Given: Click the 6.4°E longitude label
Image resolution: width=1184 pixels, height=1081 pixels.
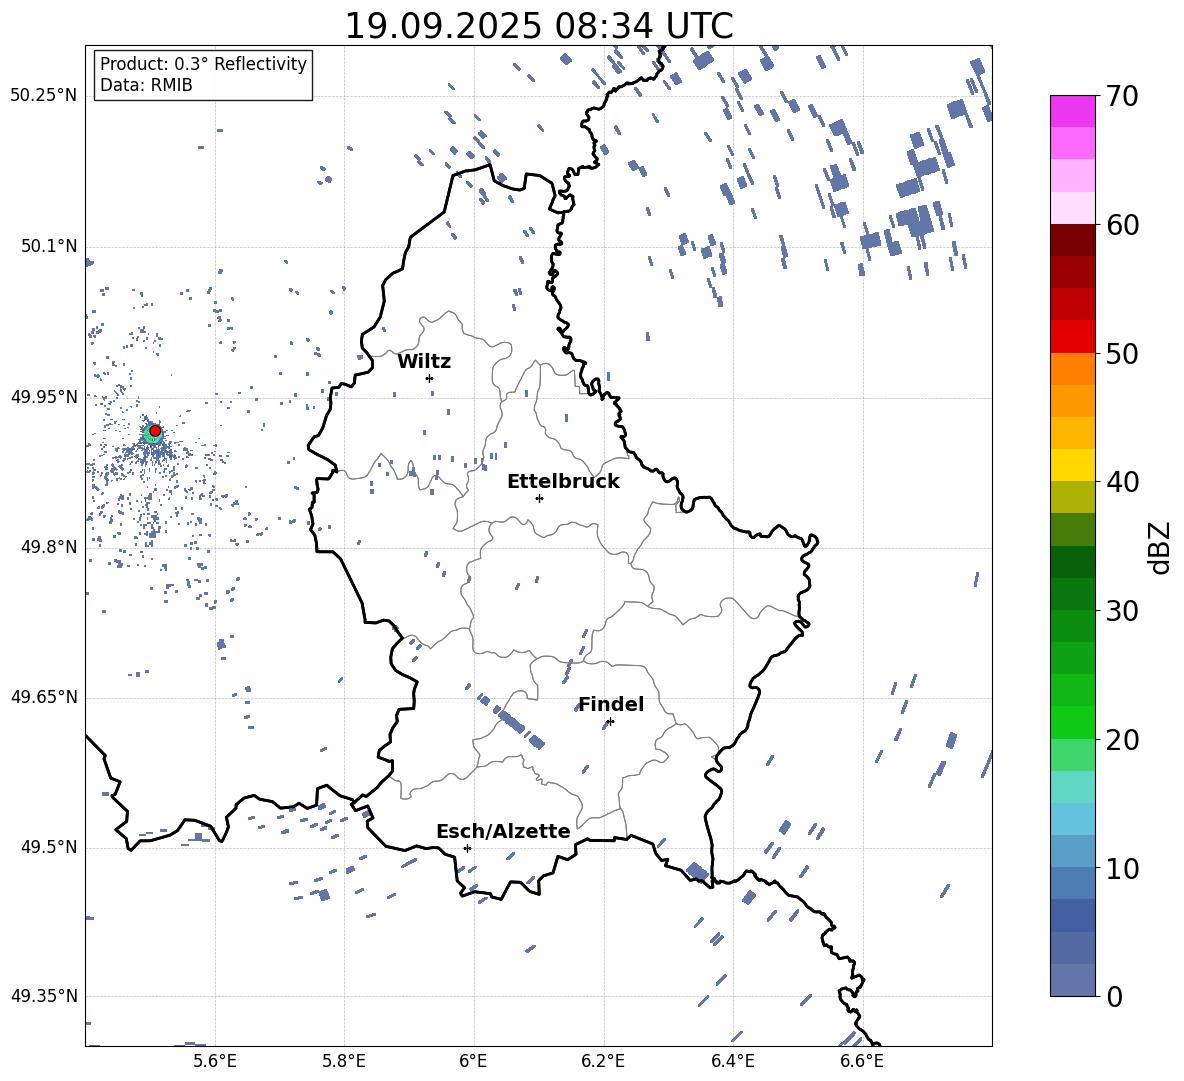Looking at the screenshot, I should click(732, 1061).
